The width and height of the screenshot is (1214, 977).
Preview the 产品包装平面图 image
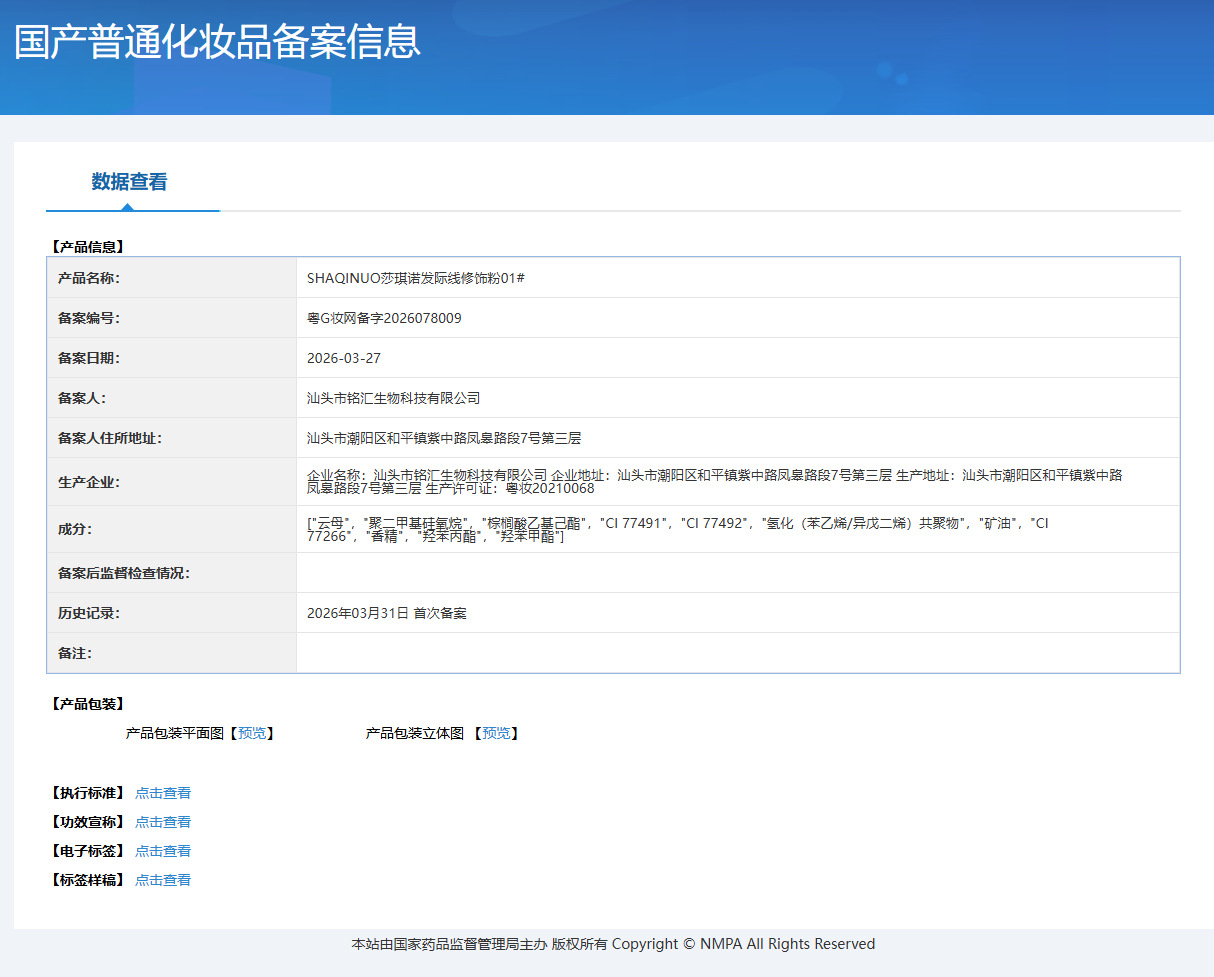click(252, 733)
